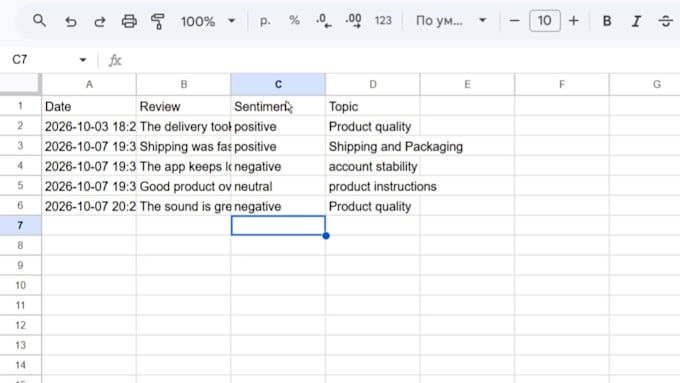Select all cells with corner button
The height and width of the screenshot is (383, 680).
[20, 84]
